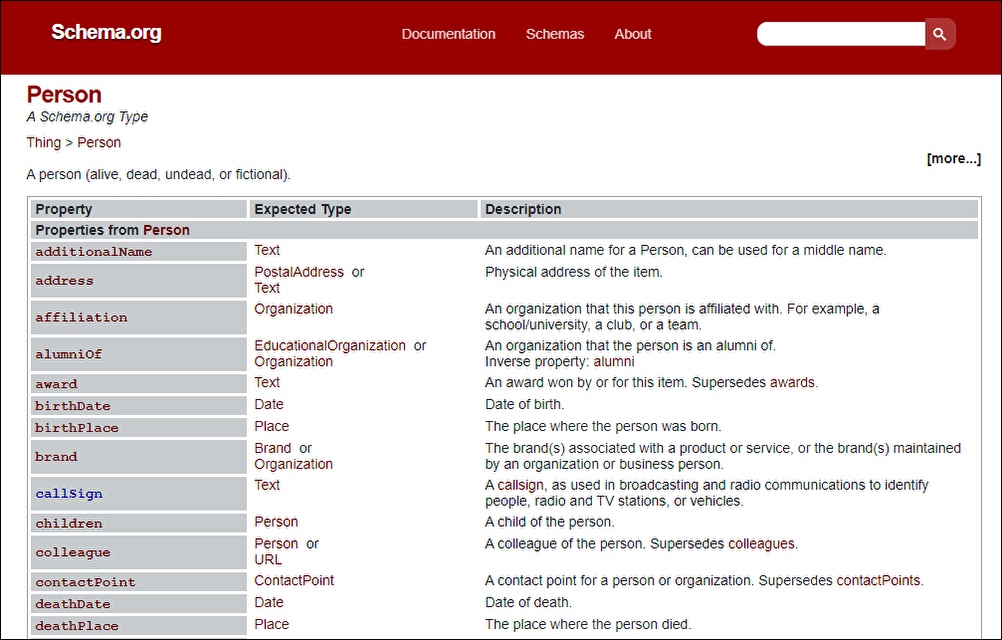Click 'The place where the person died.'

tap(588, 625)
